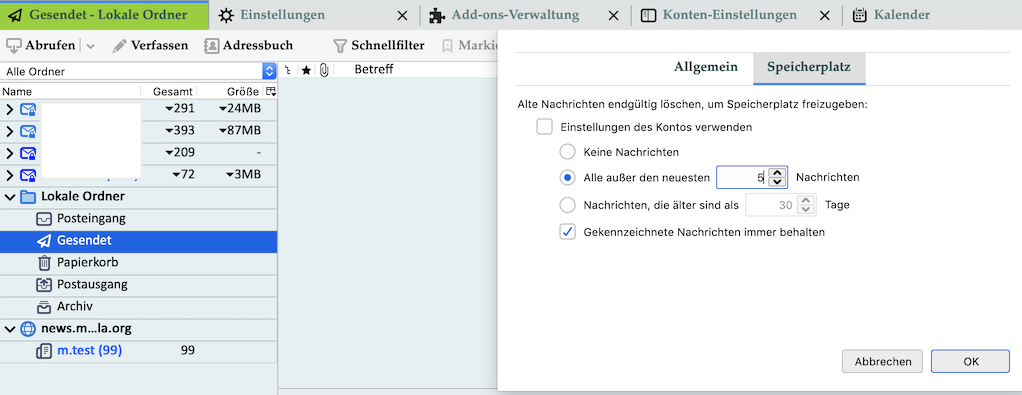The height and width of the screenshot is (395, 1022).
Task: Increase the newest messages count stepper
Action: pos(776,173)
